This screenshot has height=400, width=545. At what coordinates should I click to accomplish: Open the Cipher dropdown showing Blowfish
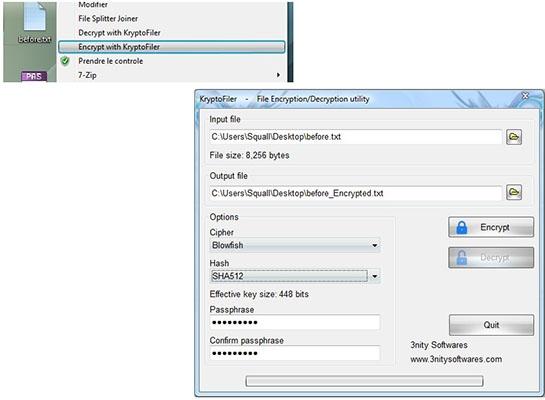point(295,245)
